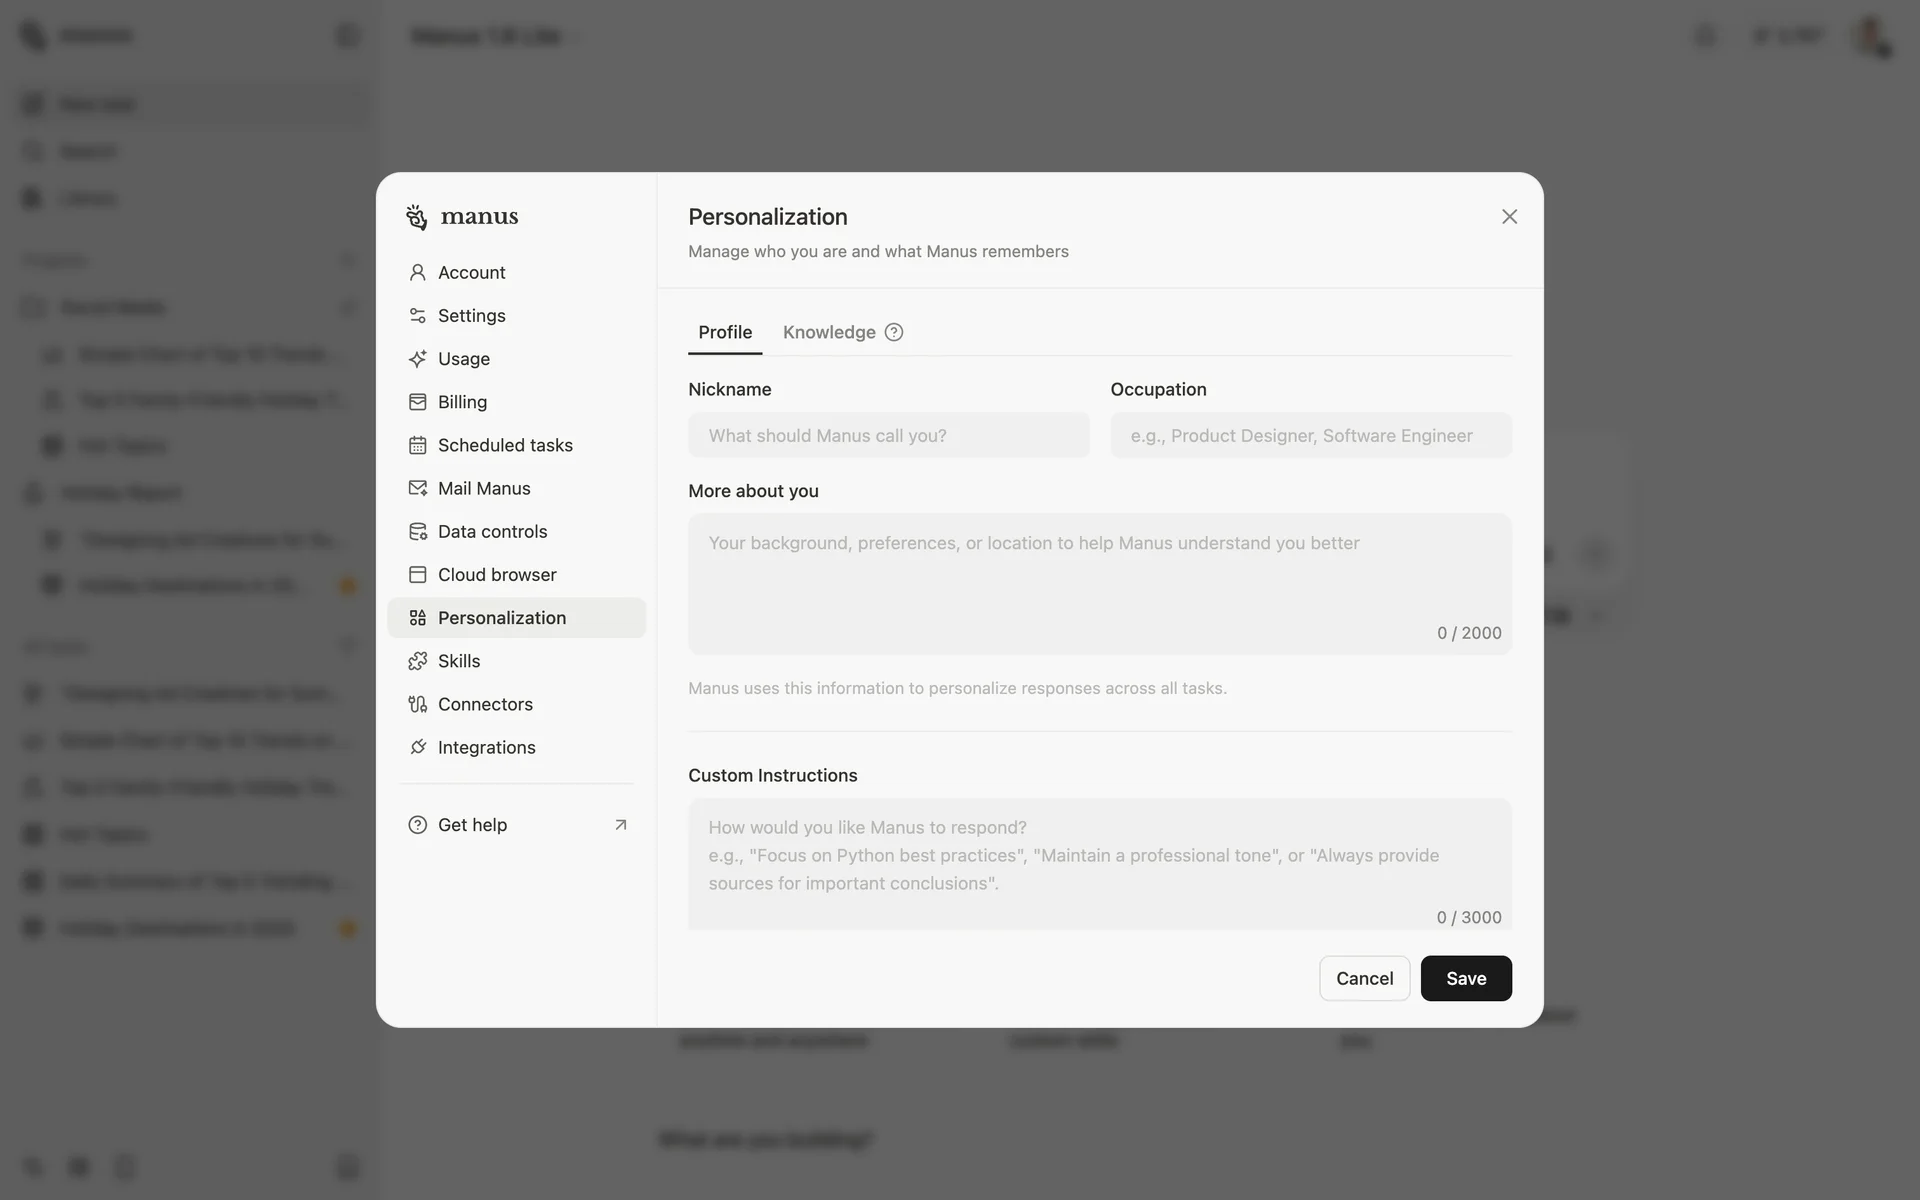Viewport: 1920px width, 1200px height.
Task: Click the Usage sparkle icon
Action: click(x=417, y=359)
